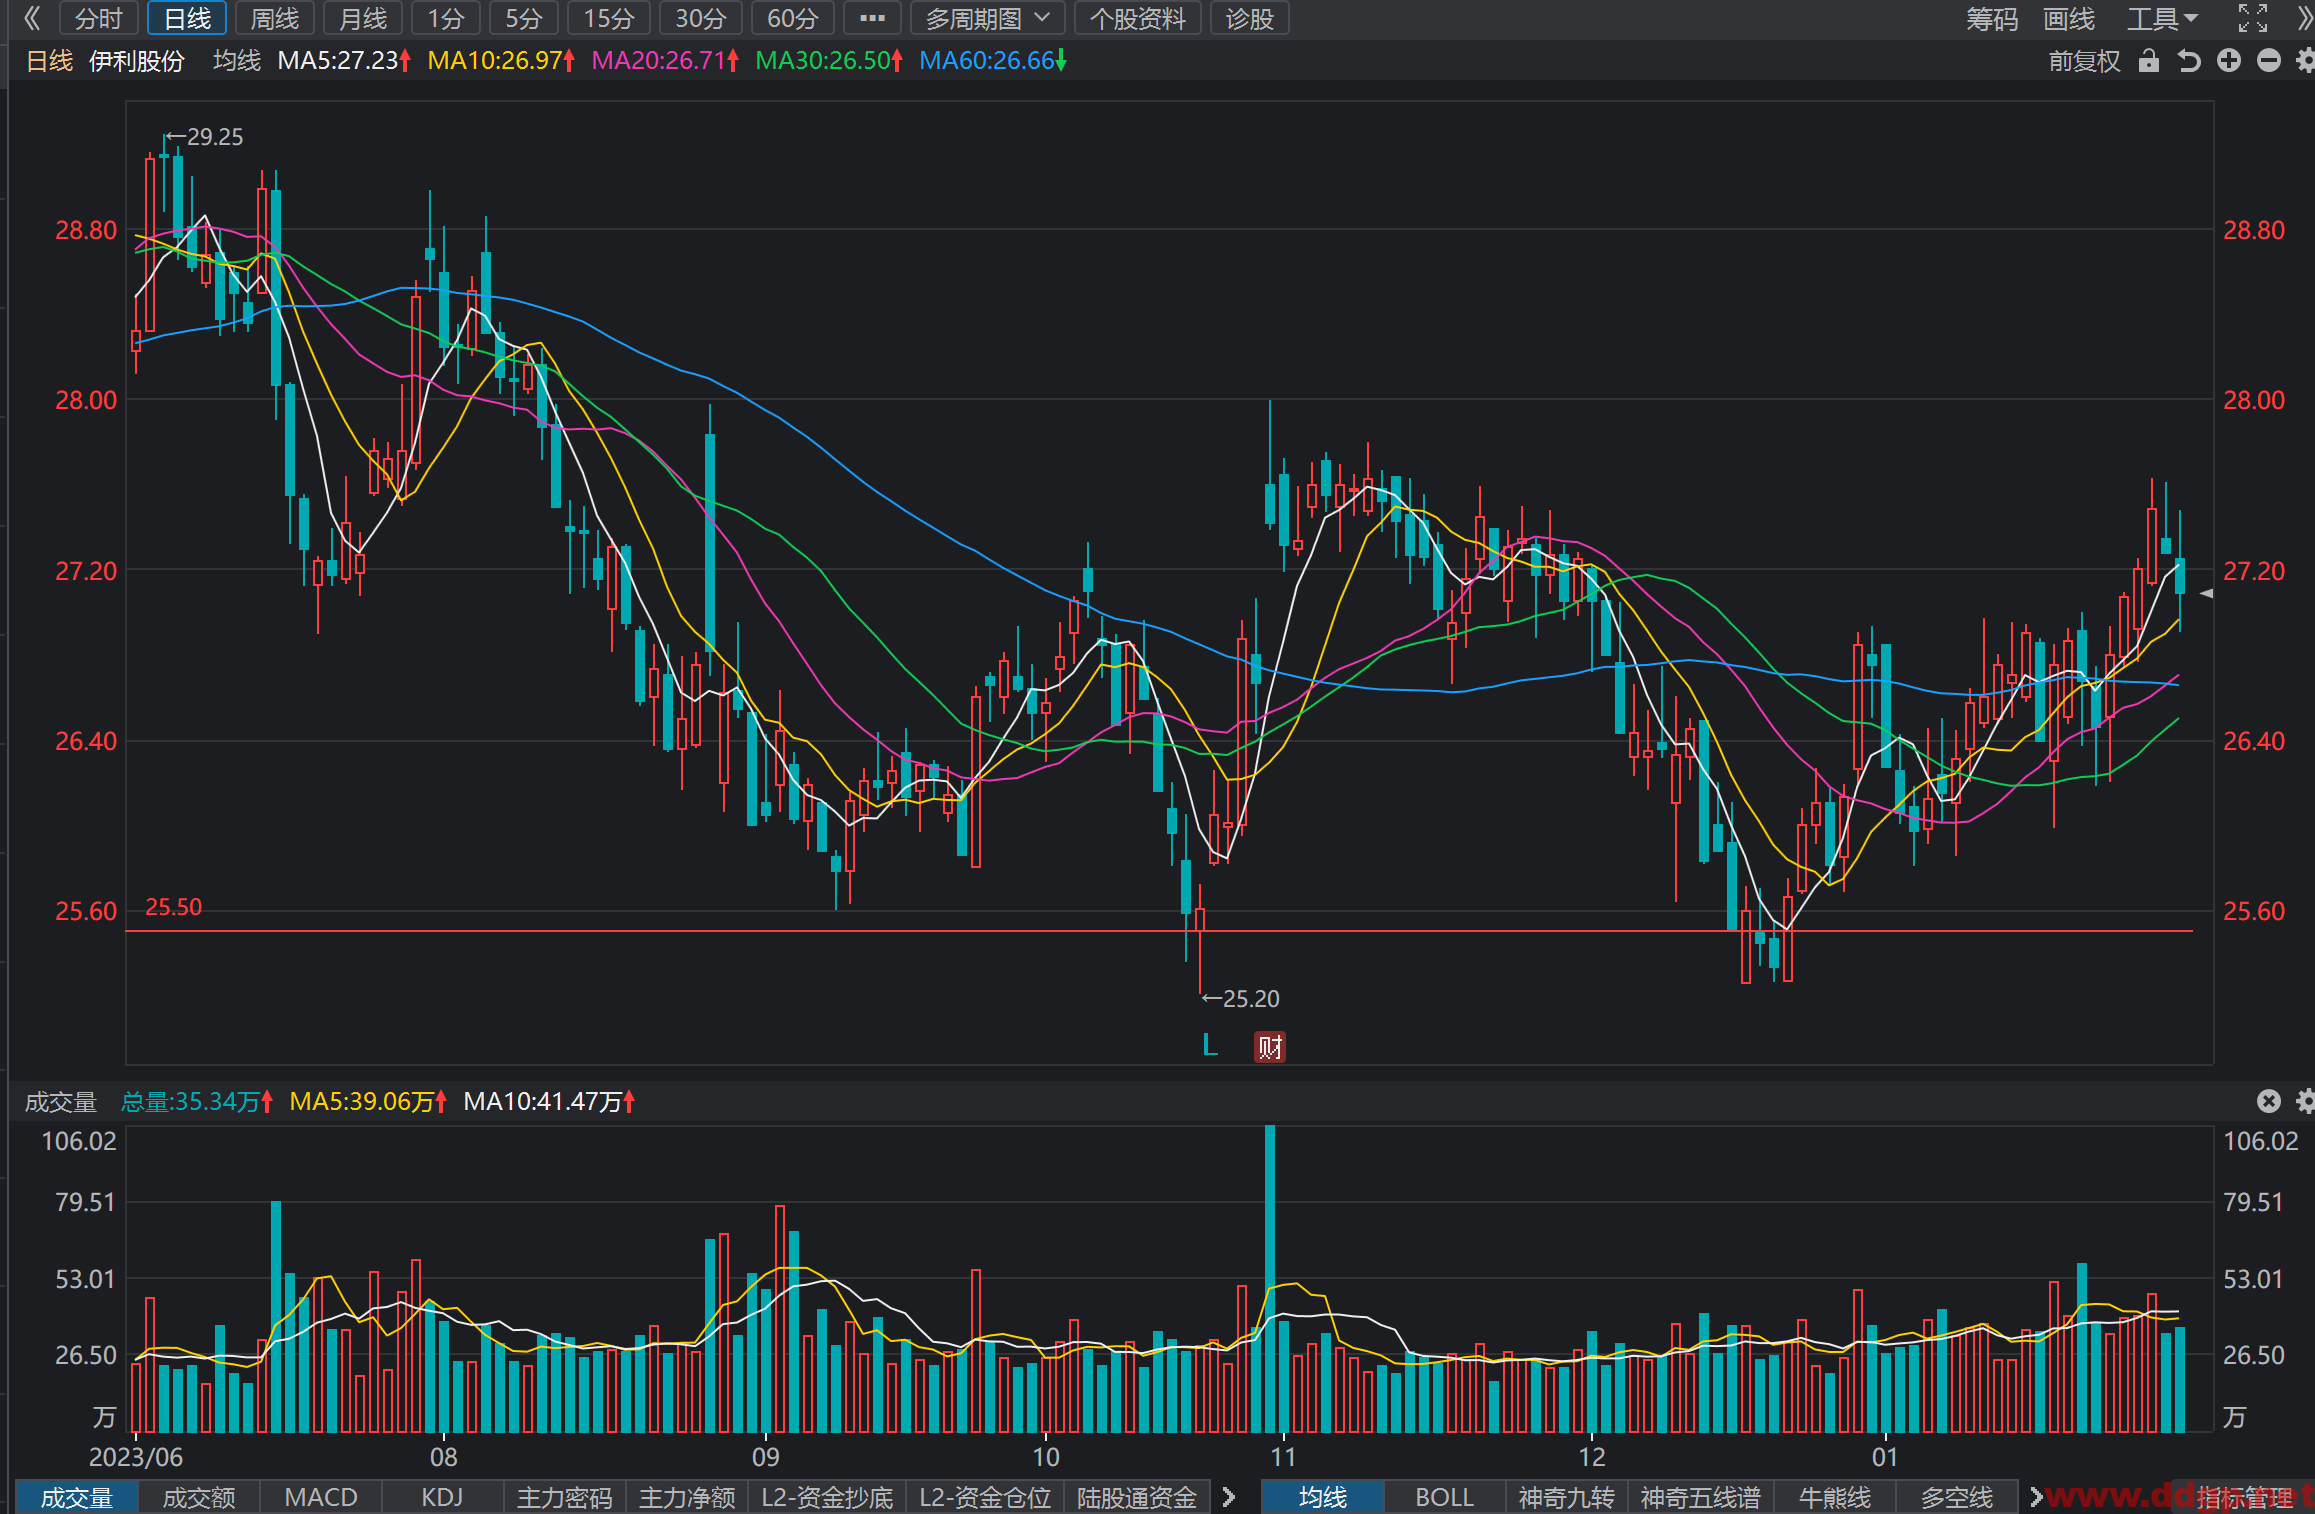Select the 60分 period

pos(792,18)
